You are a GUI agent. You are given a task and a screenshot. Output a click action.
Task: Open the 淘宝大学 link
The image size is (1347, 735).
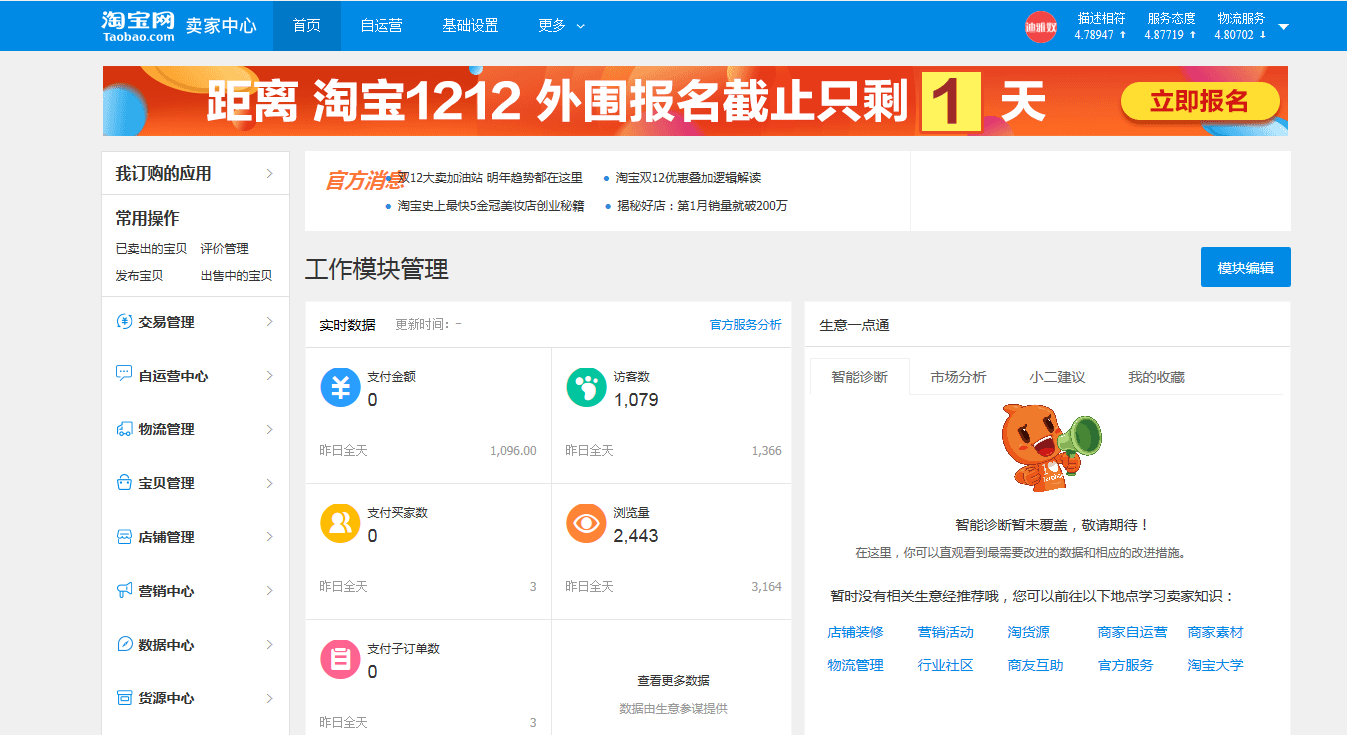click(1215, 665)
